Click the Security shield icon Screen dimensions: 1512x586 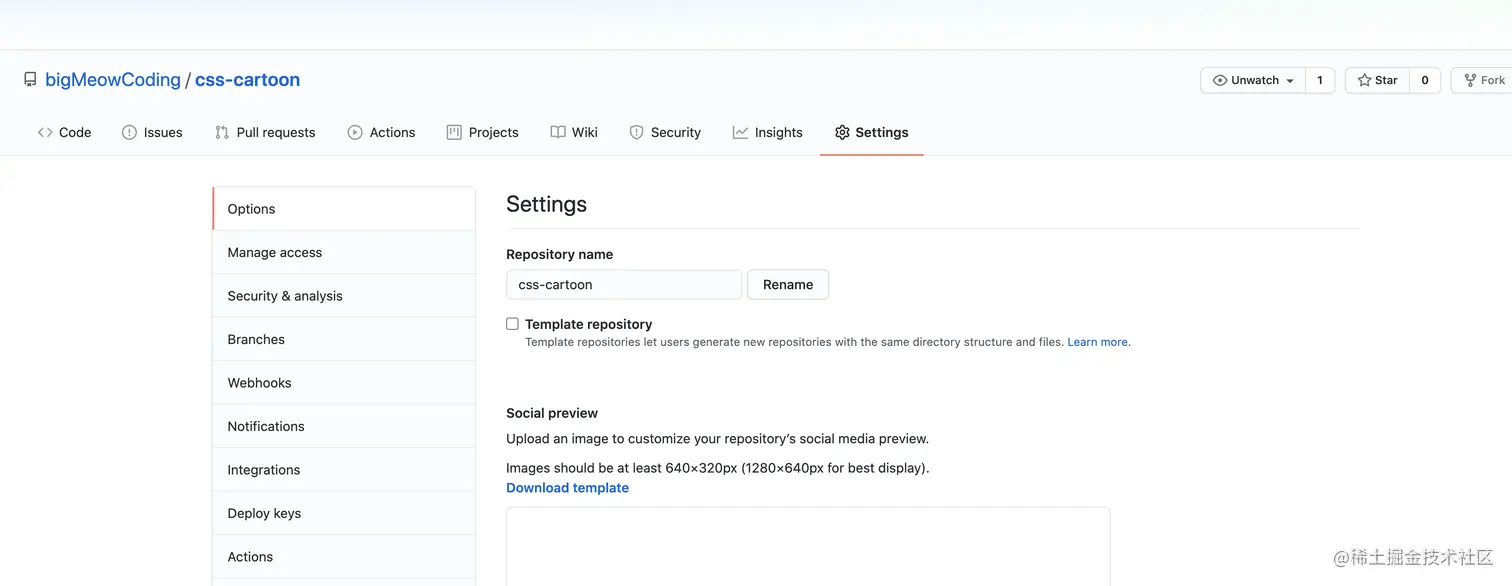tap(636, 132)
